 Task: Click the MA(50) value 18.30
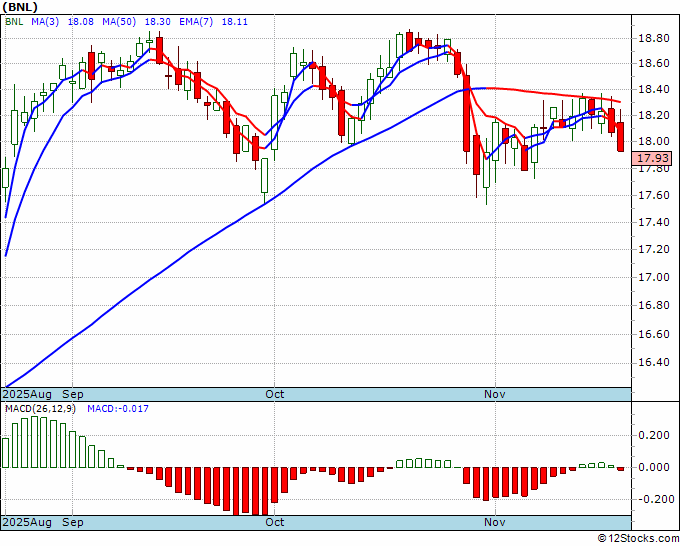(157, 22)
